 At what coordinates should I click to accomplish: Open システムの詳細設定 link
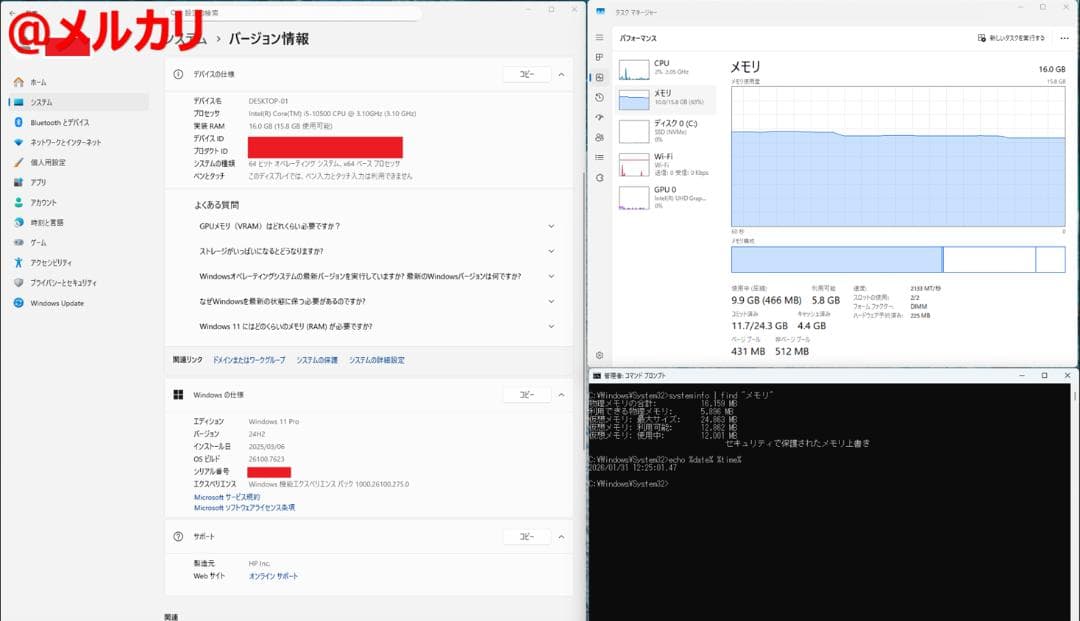[376, 360]
